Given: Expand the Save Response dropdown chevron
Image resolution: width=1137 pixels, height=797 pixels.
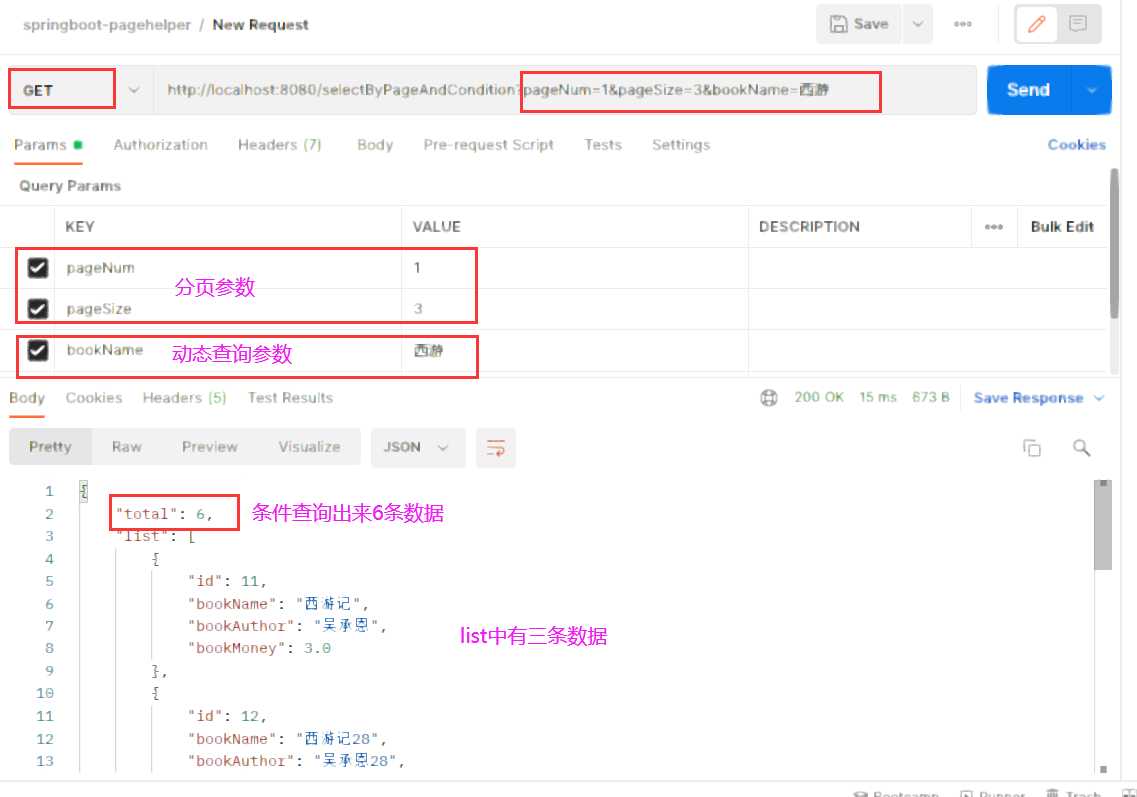Looking at the screenshot, I should click(1099, 398).
